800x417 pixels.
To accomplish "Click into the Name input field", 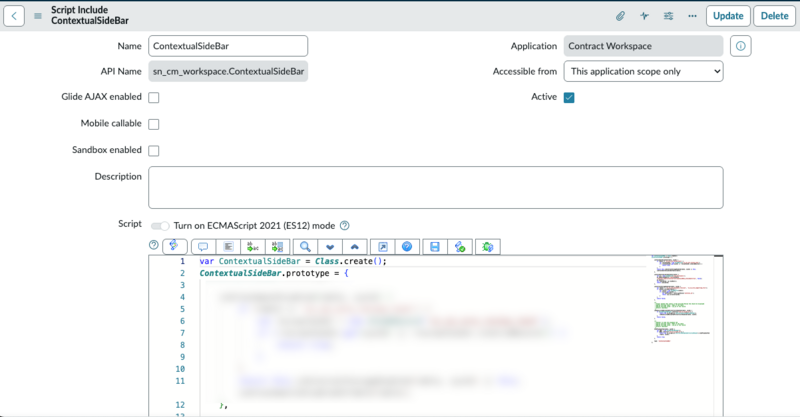I will point(228,46).
